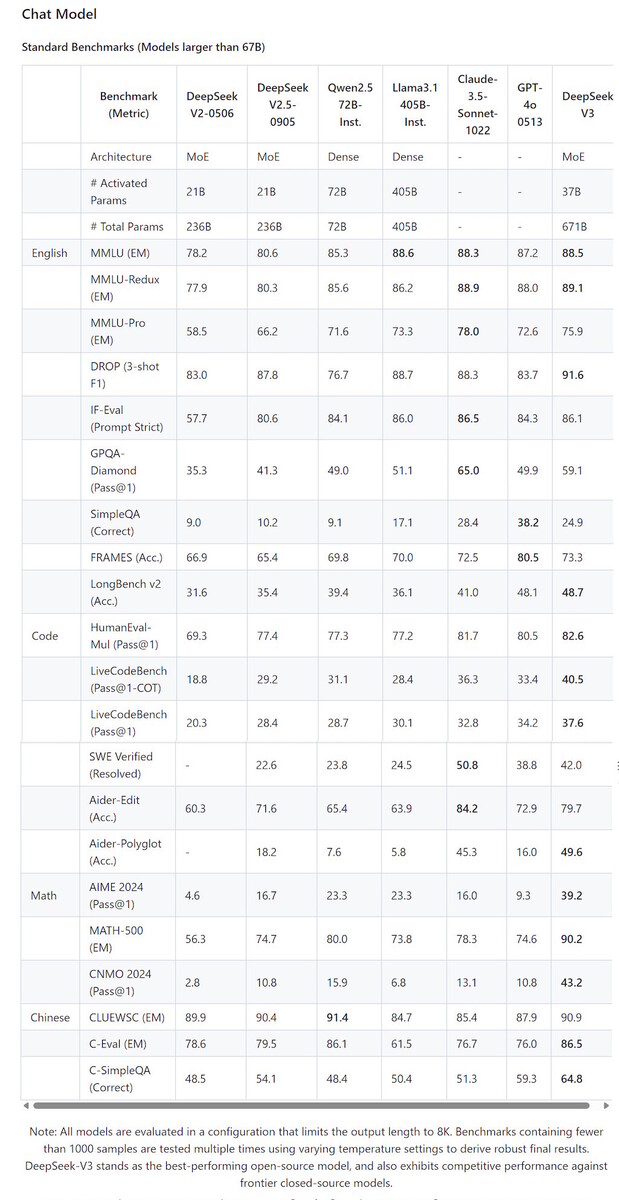
Task: Click the GPQA-Diamond (Pass@1) row label
Action: [x=114, y=470]
